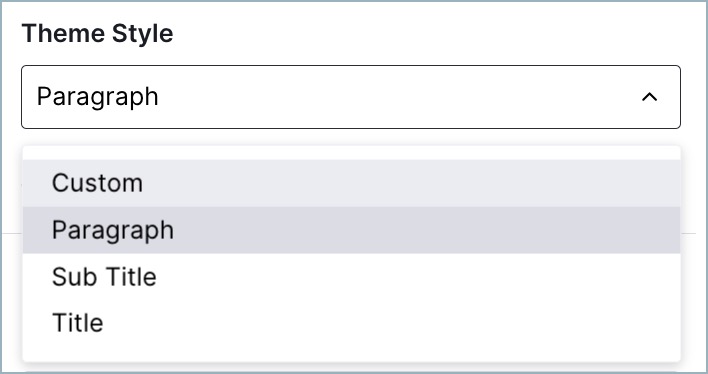Toggle the dropdown with the caret icon
Screen dimensions: 708x374
point(649,97)
